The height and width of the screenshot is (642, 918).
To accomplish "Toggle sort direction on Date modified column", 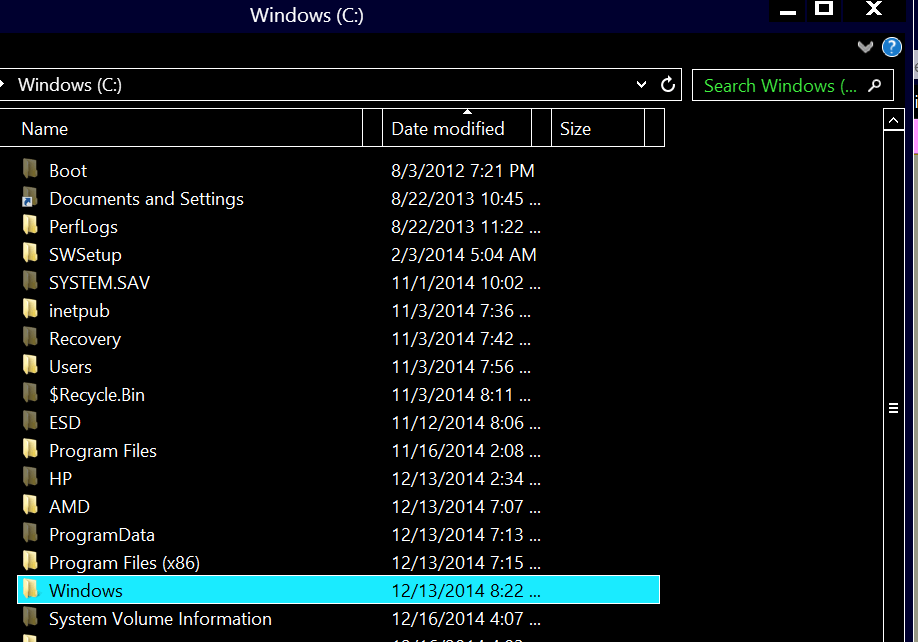I will click(x=466, y=113).
